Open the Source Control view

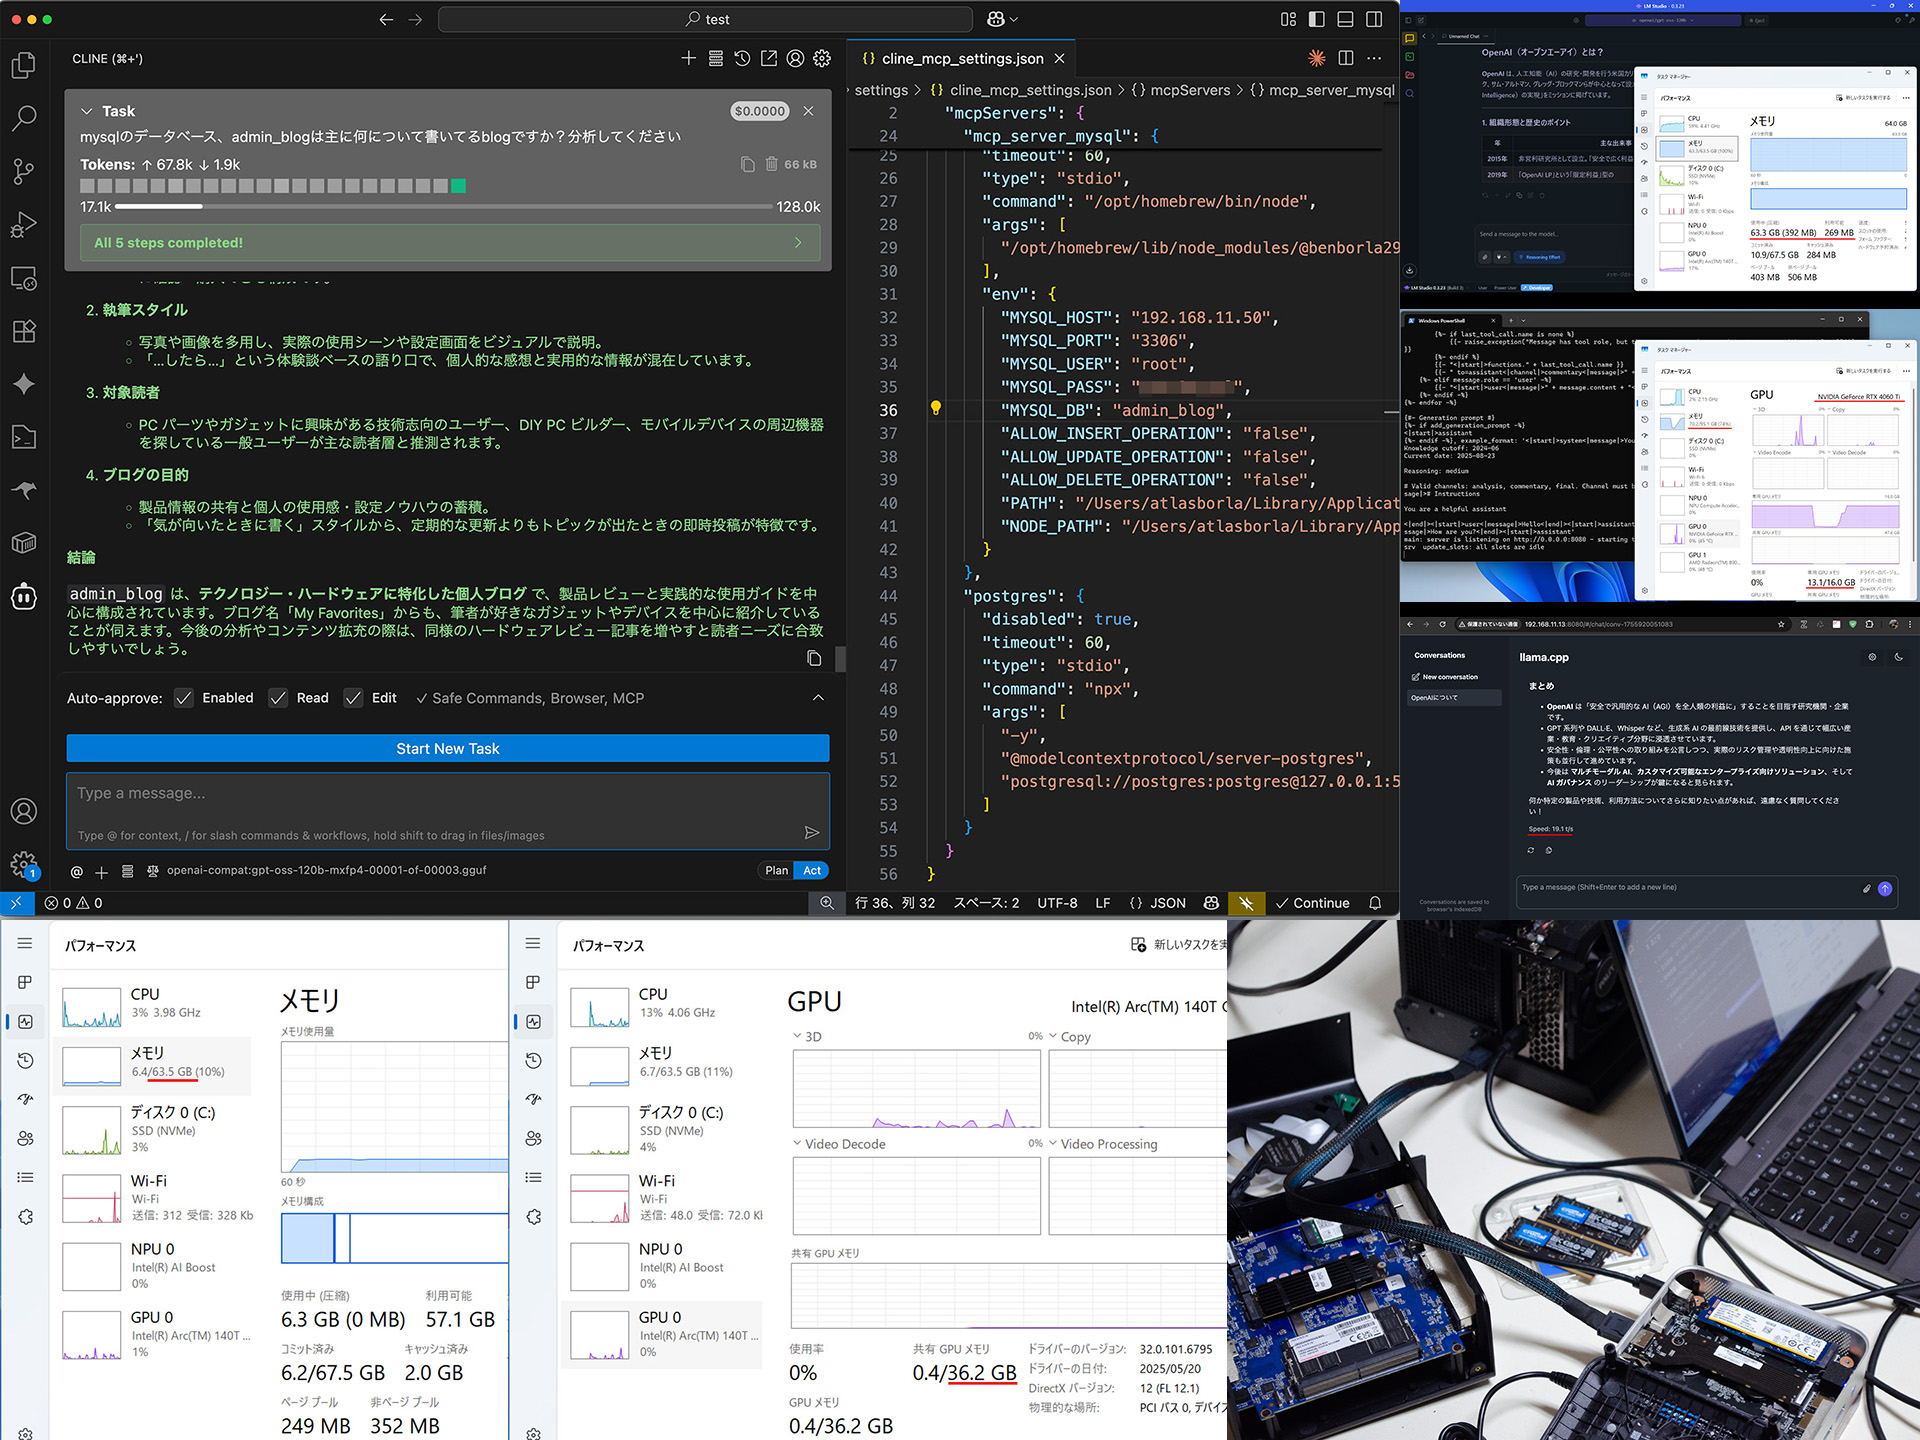(x=24, y=172)
